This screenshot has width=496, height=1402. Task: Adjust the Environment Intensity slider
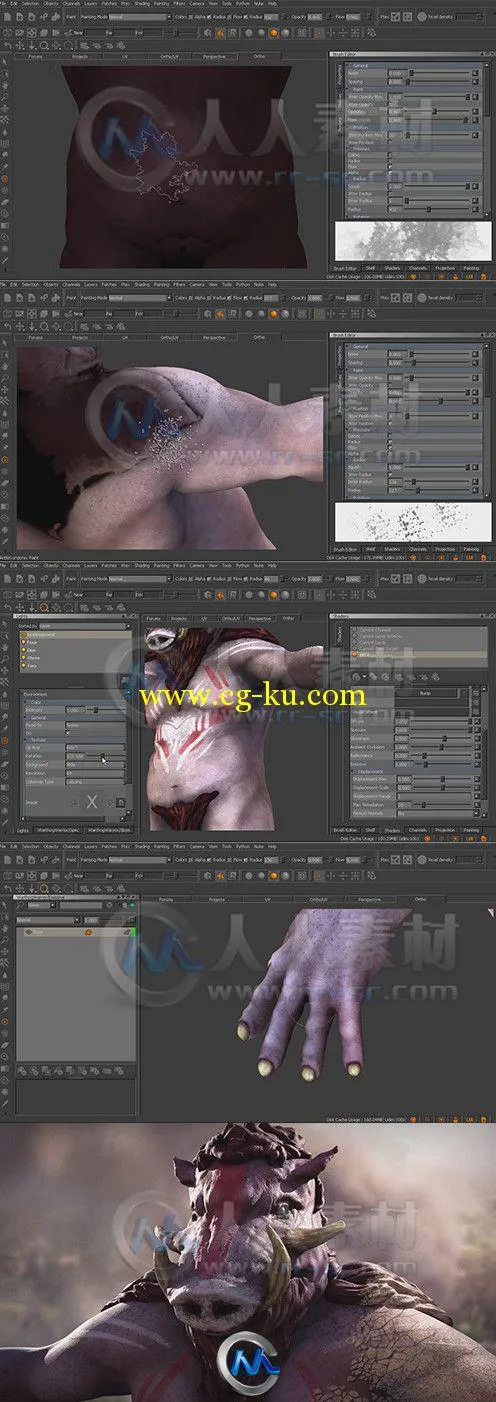tap(106, 709)
